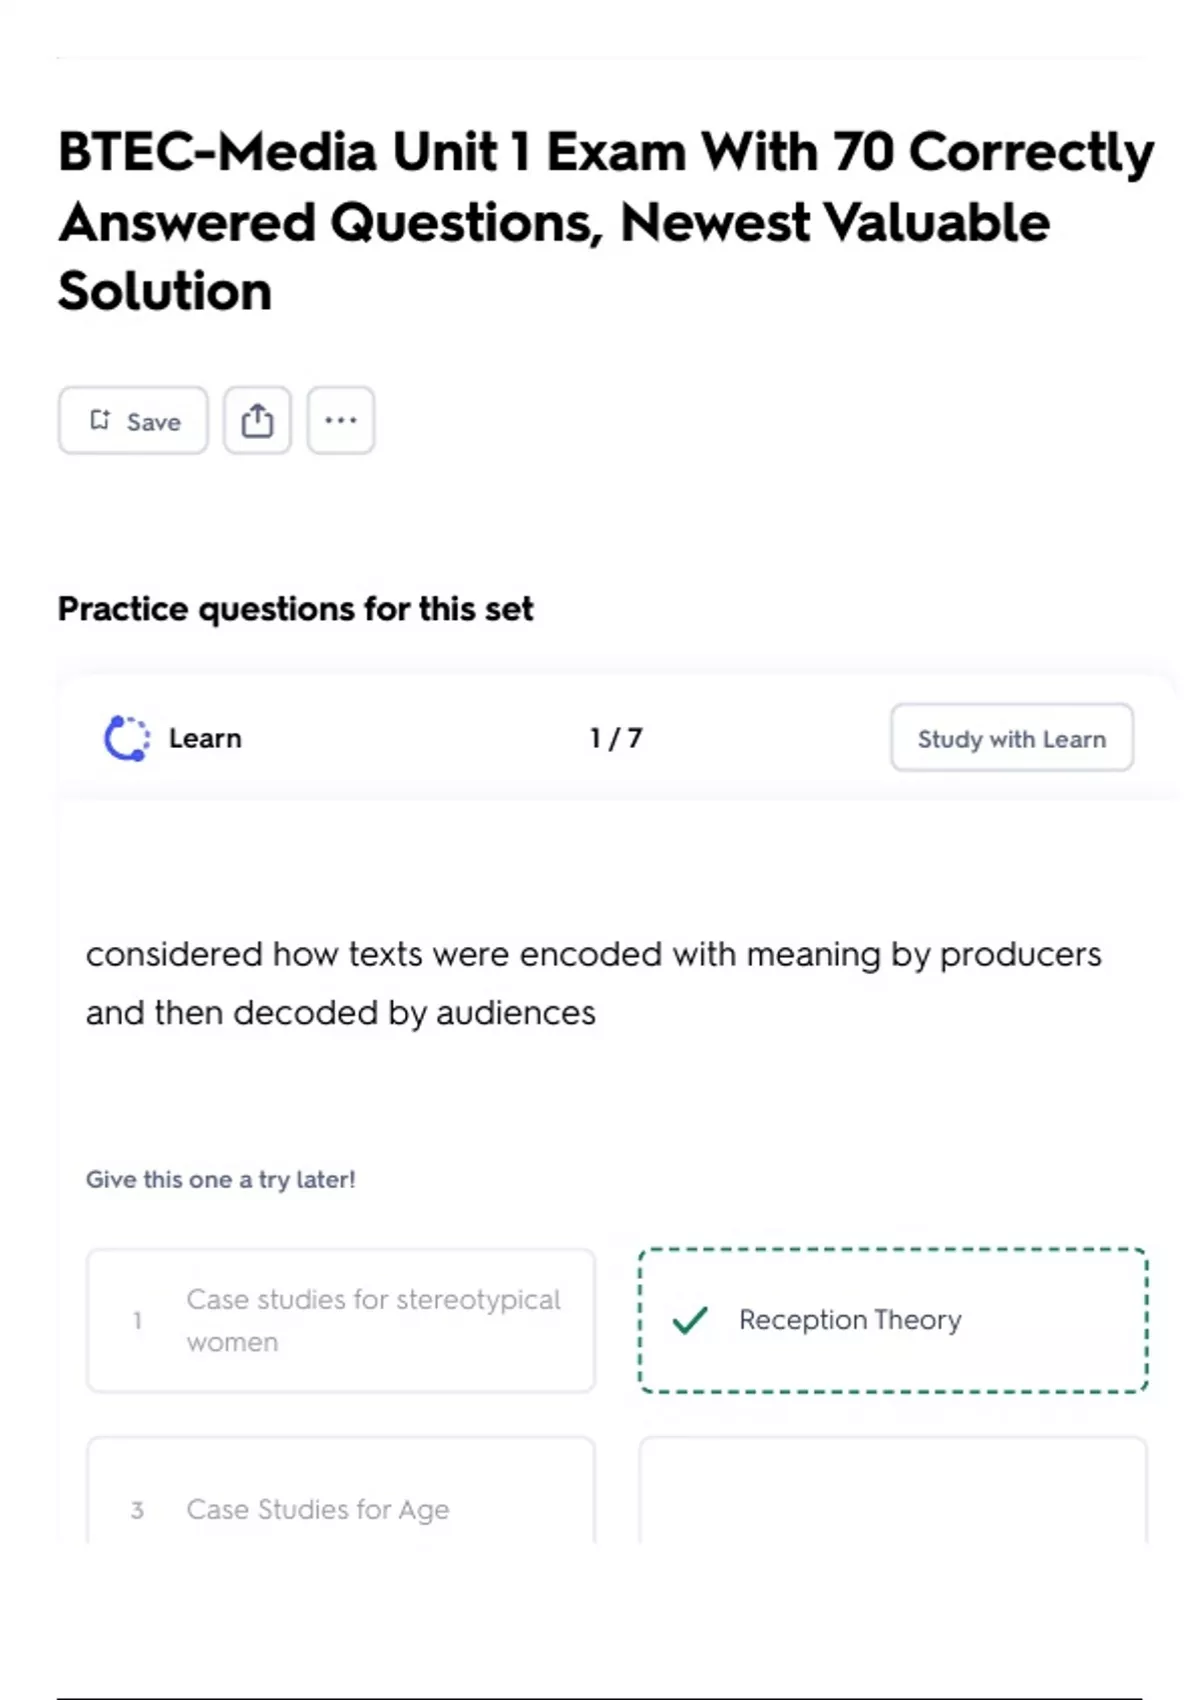Screen dimensions: 1200x1700
Task: Open the share options icon
Action: point(257,420)
